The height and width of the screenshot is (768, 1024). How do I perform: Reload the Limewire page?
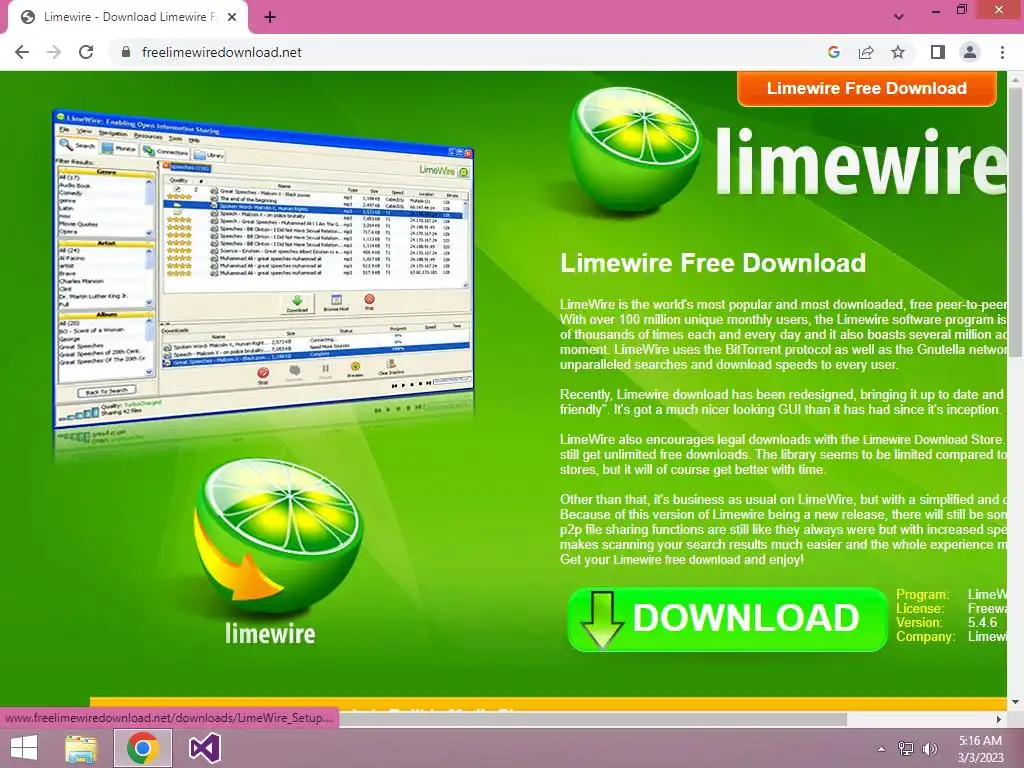click(86, 52)
